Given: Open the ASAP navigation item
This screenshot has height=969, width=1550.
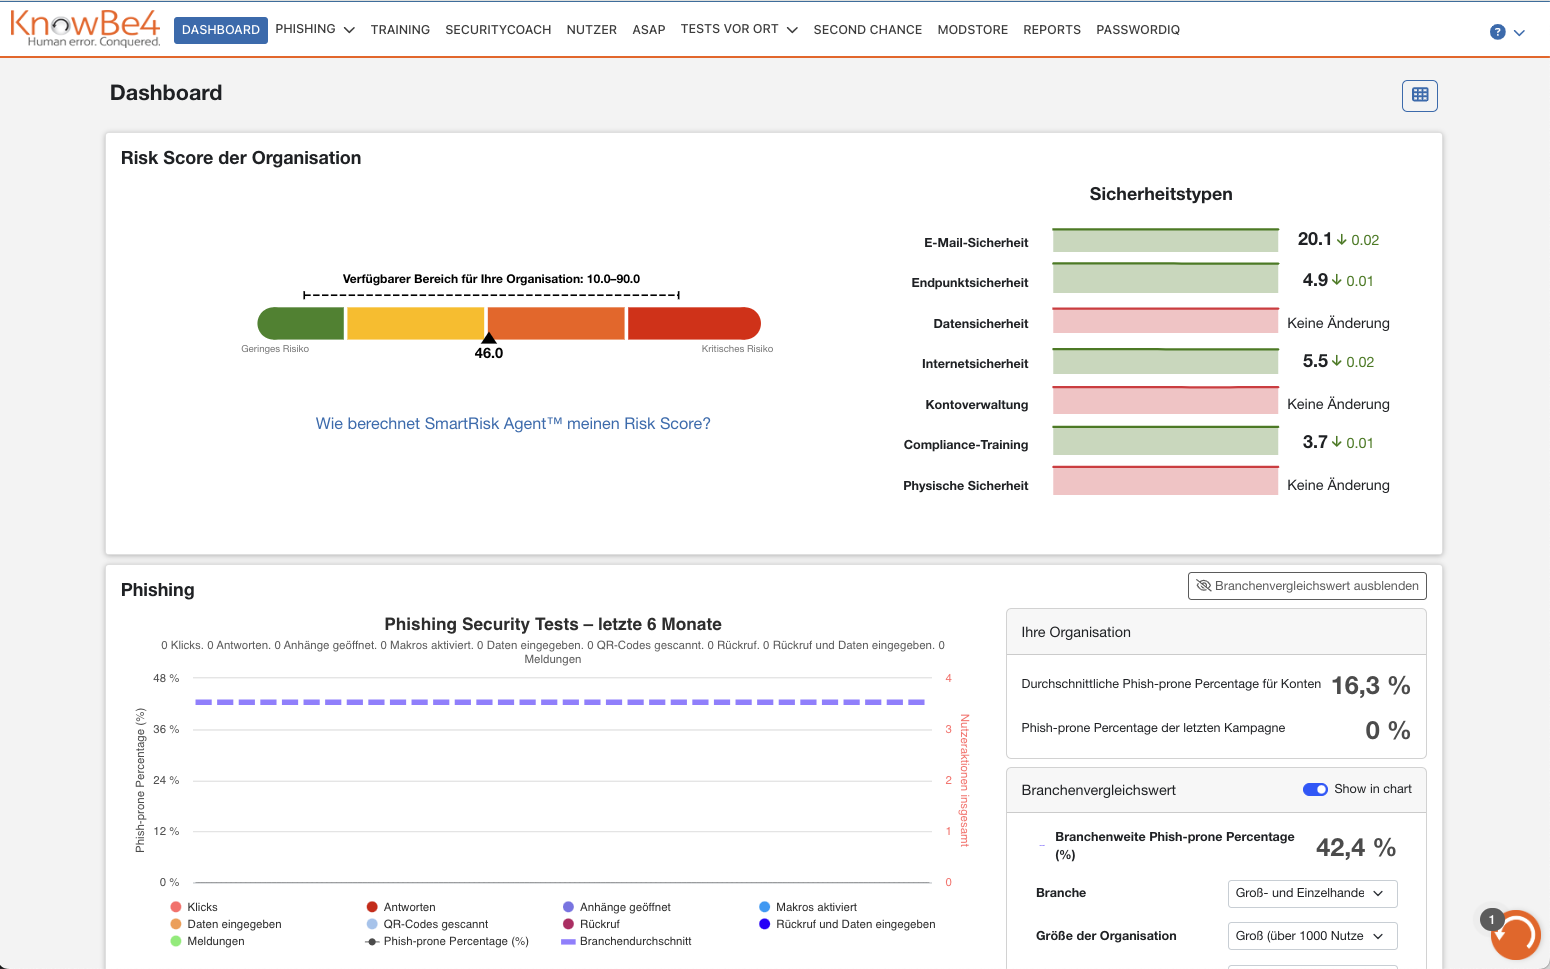Looking at the screenshot, I should [649, 30].
